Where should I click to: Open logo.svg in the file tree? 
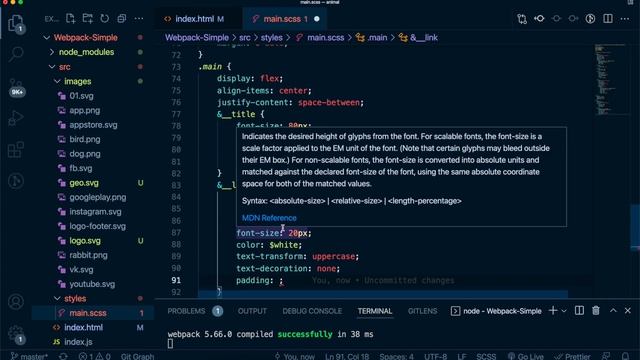point(85,241)
